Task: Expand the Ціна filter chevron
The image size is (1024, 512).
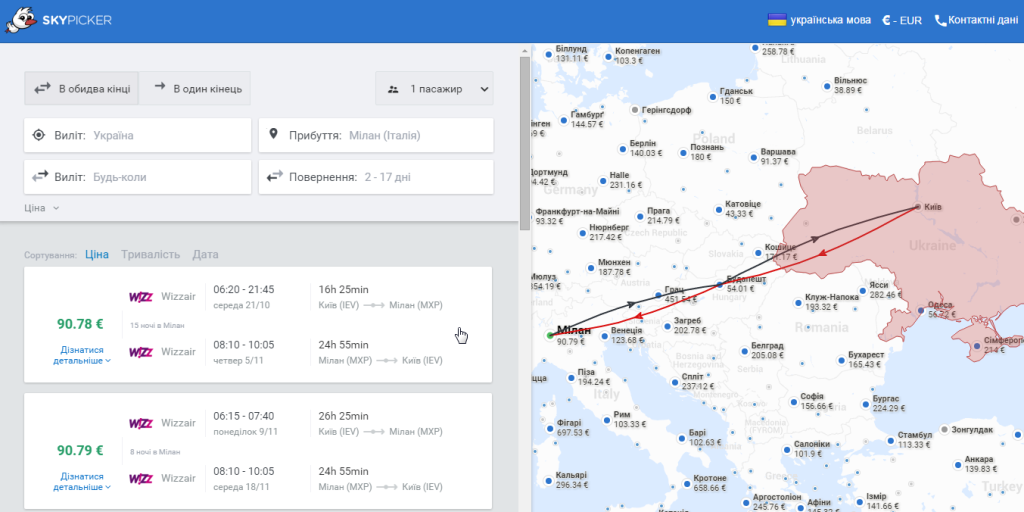Action: (56, 208)
